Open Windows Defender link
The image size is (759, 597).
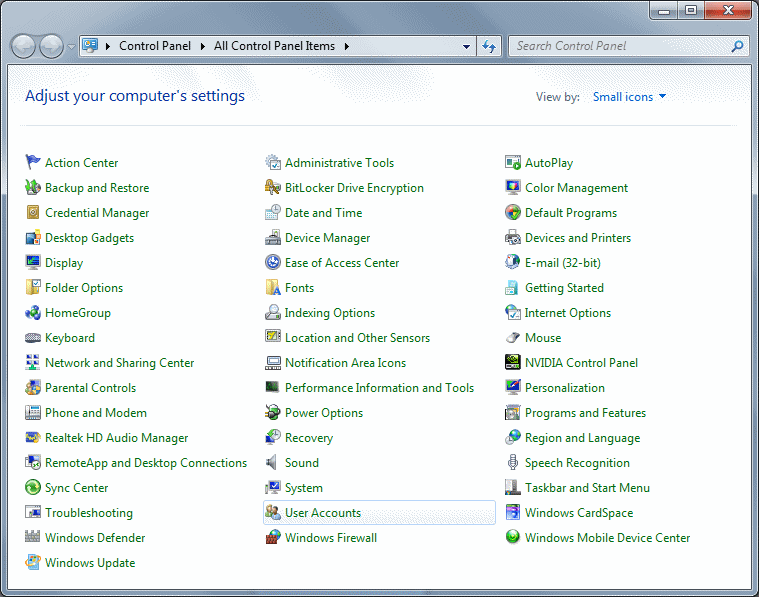click(95, 537)
